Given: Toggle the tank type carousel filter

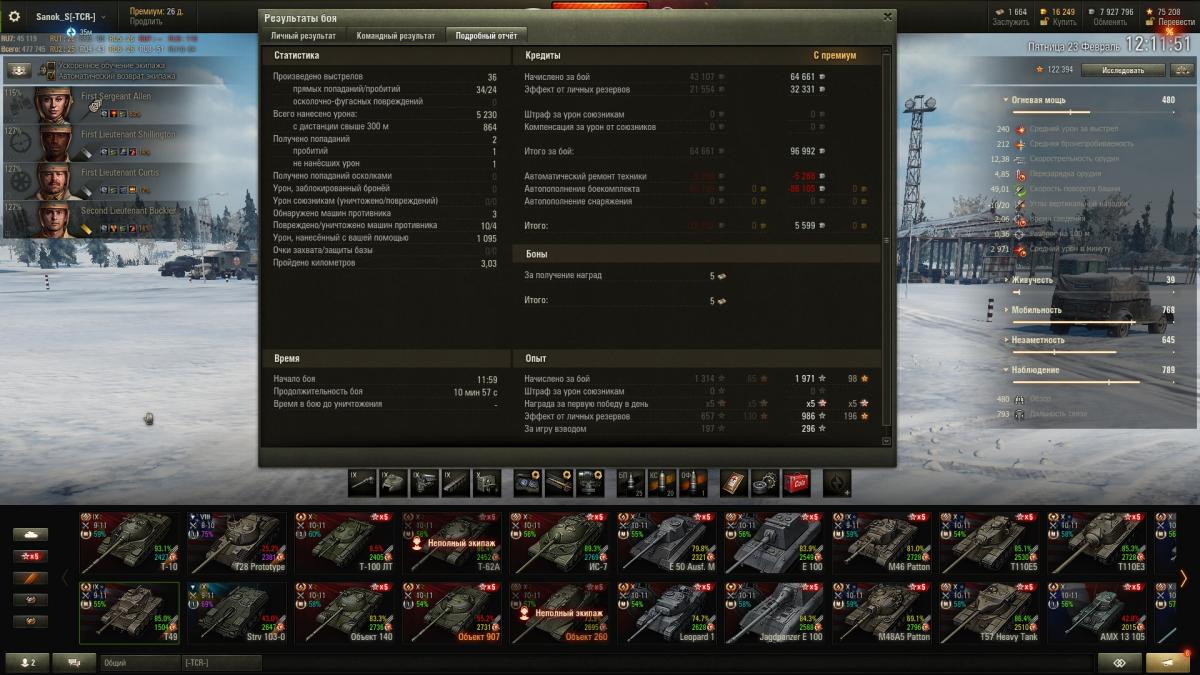Looking at the screenshot, I should [x=30, y=535].
